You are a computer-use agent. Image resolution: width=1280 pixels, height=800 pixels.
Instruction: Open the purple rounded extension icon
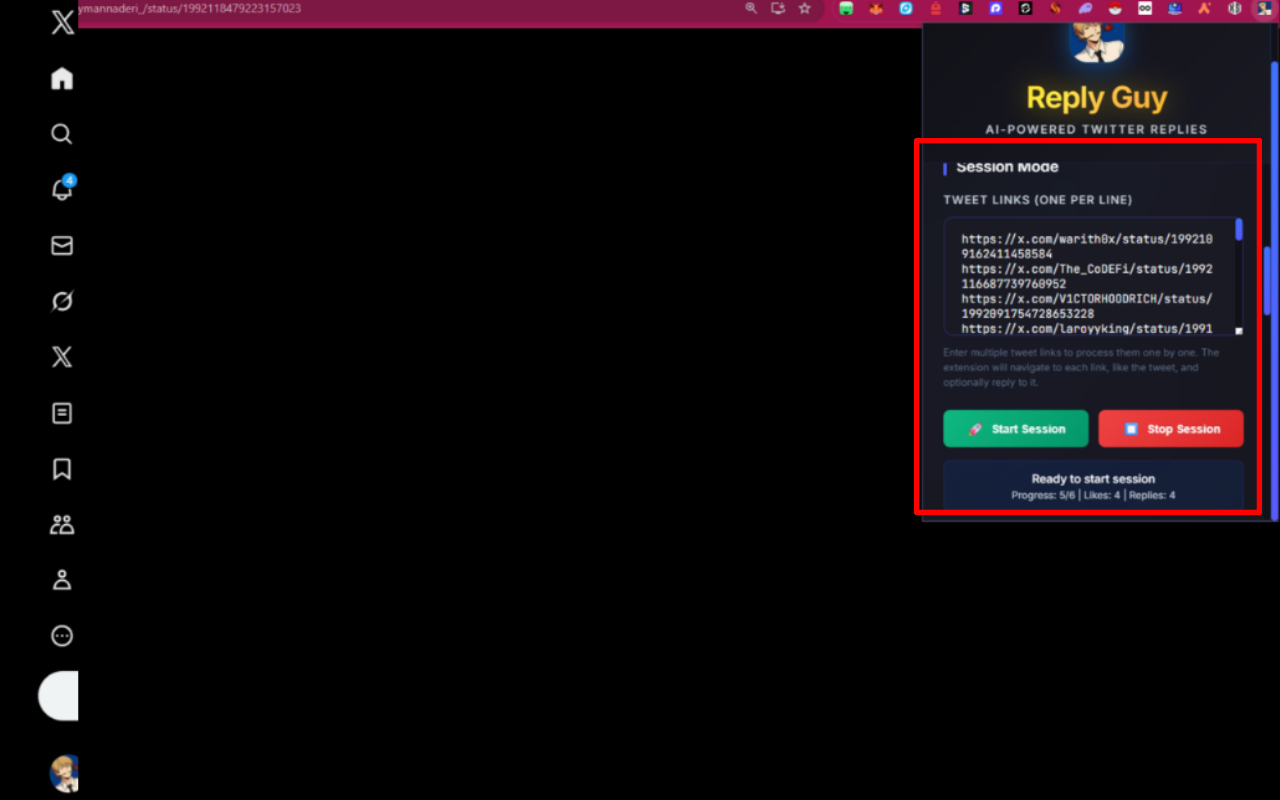[996, 8]
